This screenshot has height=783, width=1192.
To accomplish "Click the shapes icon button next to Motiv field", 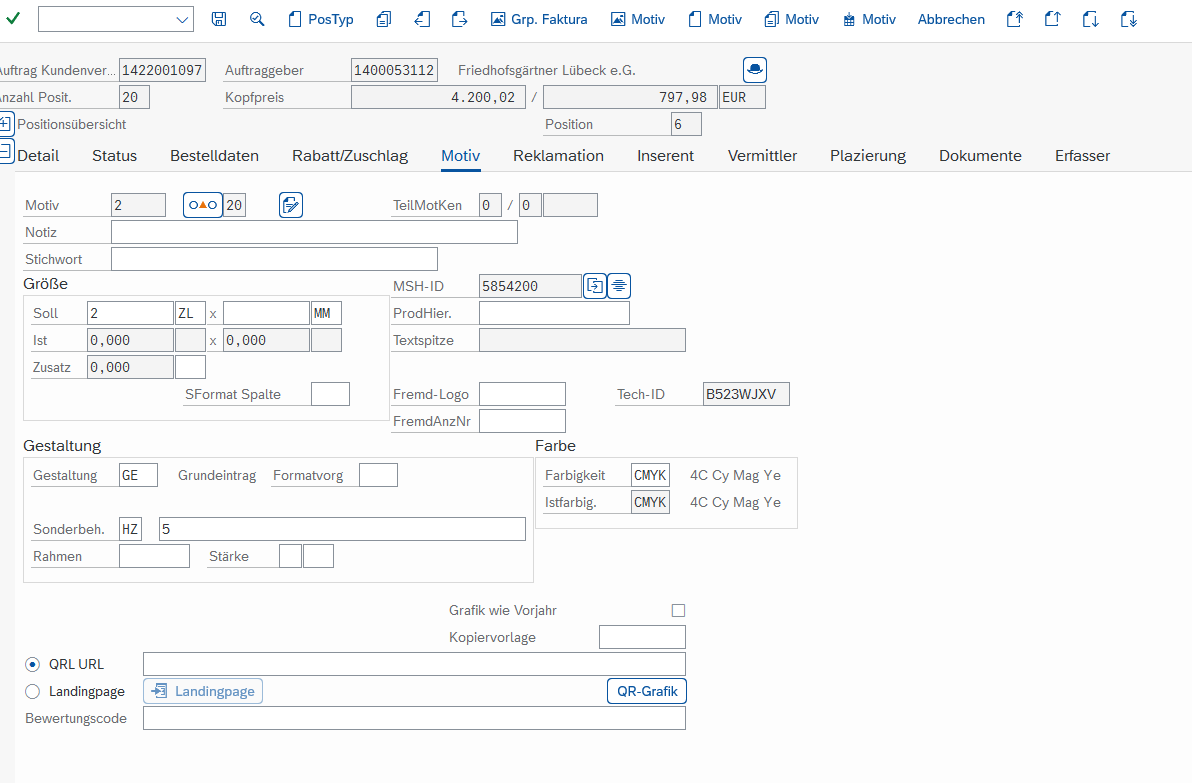I will 203,205.
